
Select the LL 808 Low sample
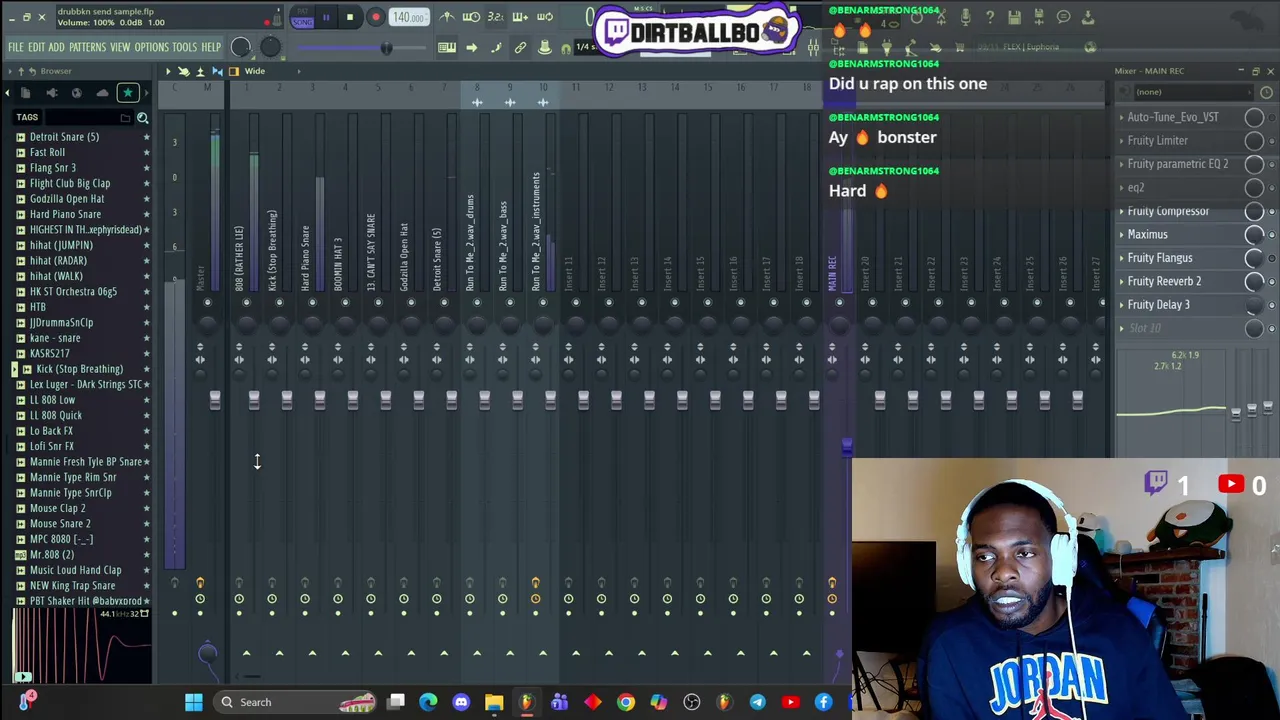pyautogui.click(x=52, y=400)
